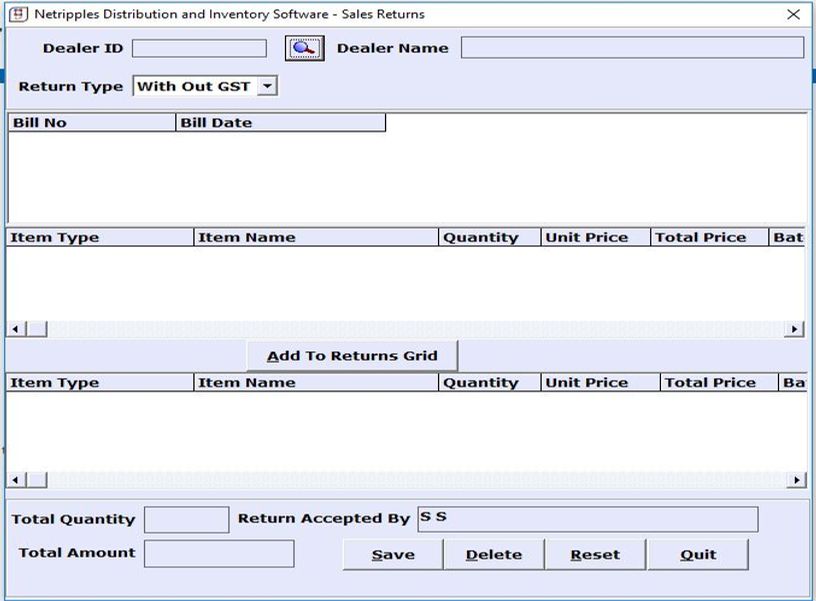Click the returns grid horizontal scrollbar thumb
Screen dimensions: 816x601
[37, 480]
